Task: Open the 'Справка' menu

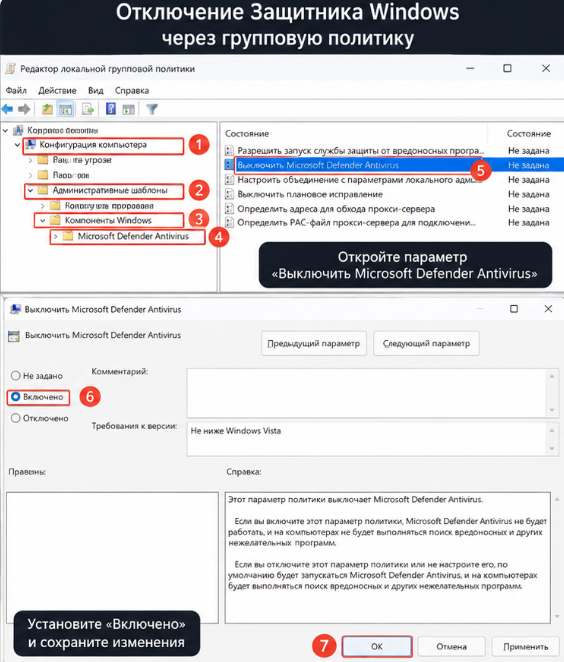Action: pos(132,90)
